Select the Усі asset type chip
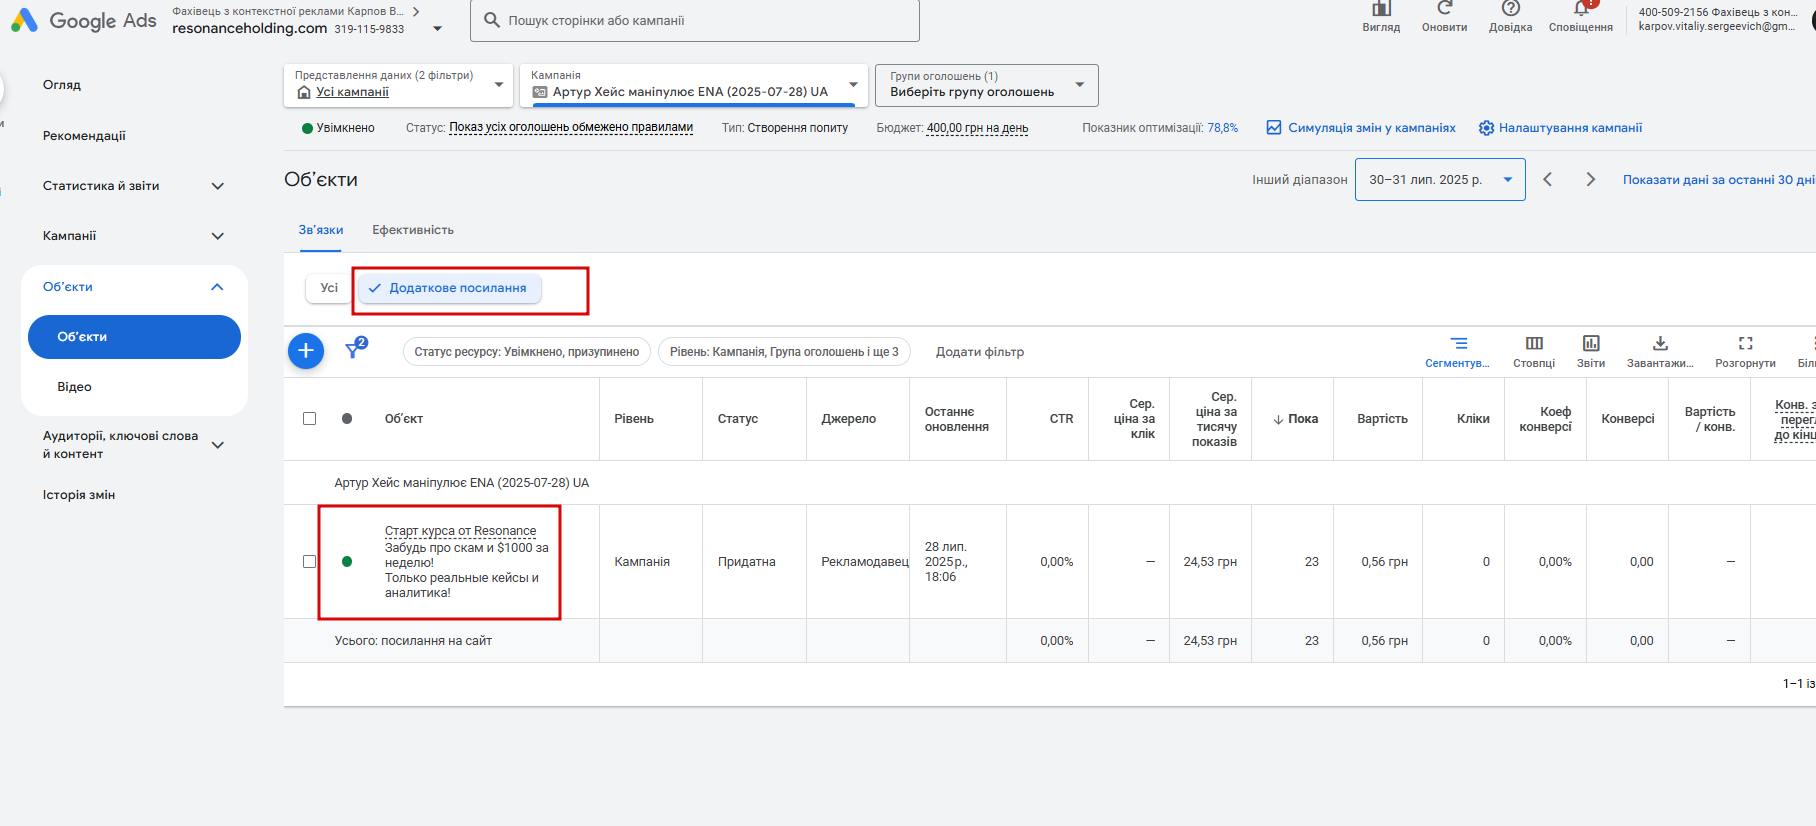Image resolution: width=1816 pixels, height=826 pixels. [x=329, y=288]
